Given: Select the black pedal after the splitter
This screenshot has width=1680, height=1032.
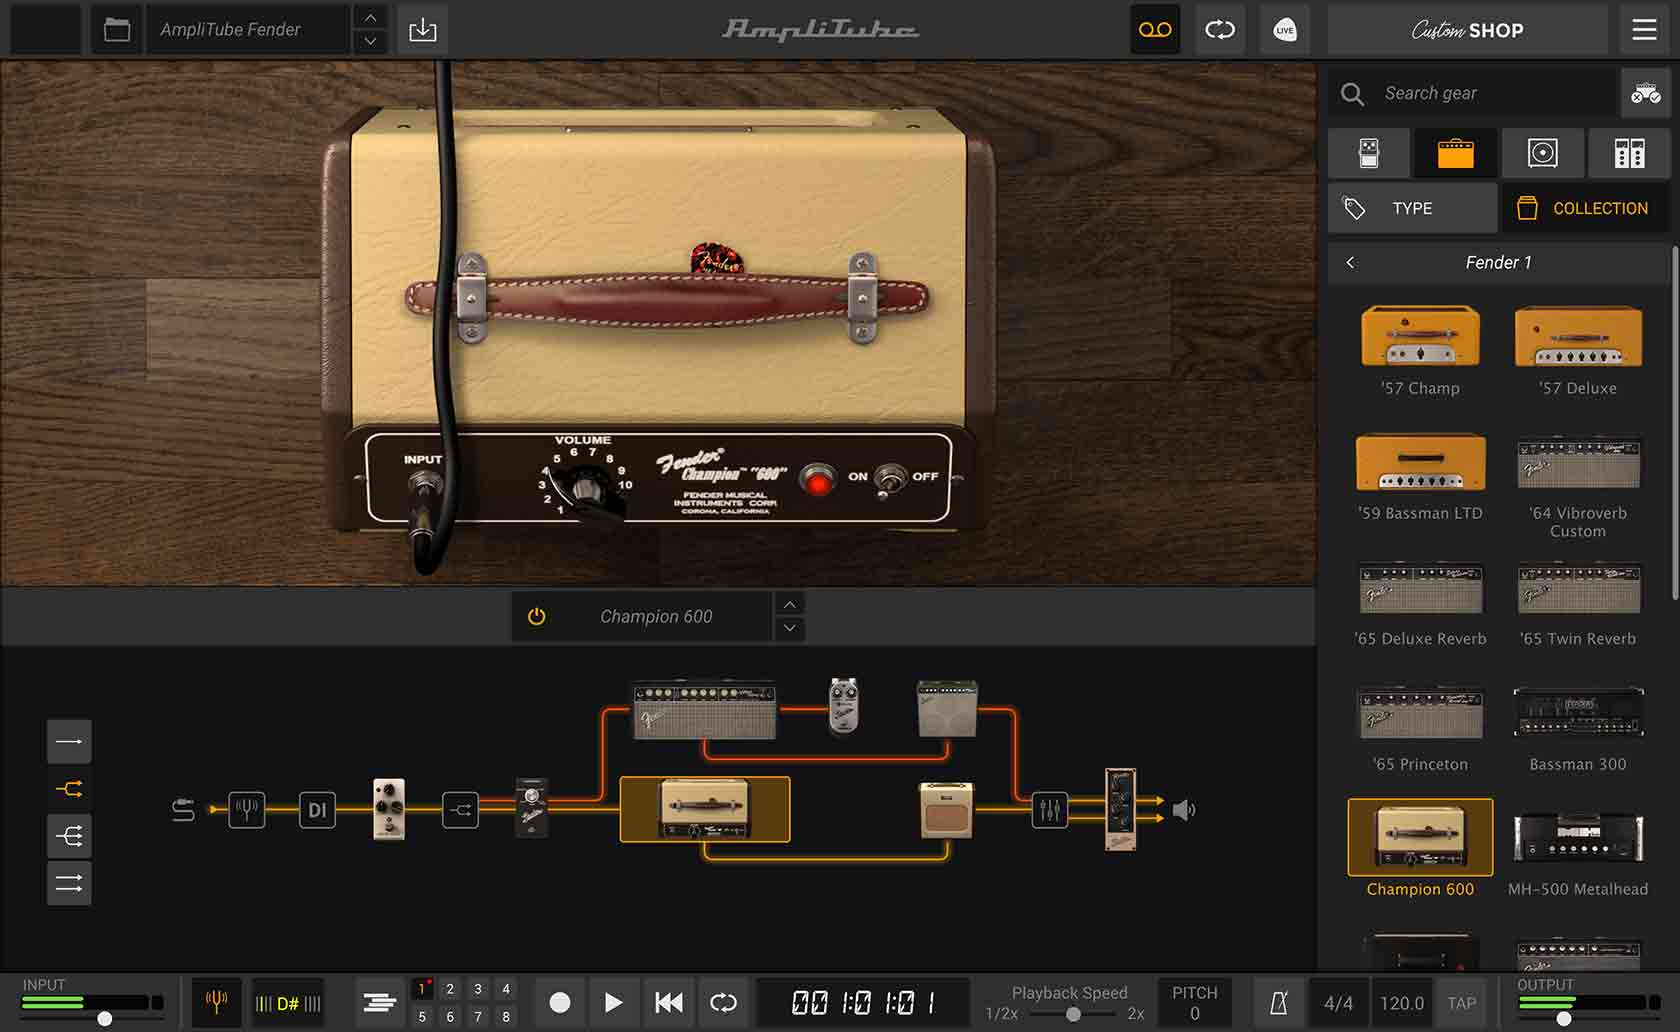Looking at the screenshot, I should pos(531,806).
